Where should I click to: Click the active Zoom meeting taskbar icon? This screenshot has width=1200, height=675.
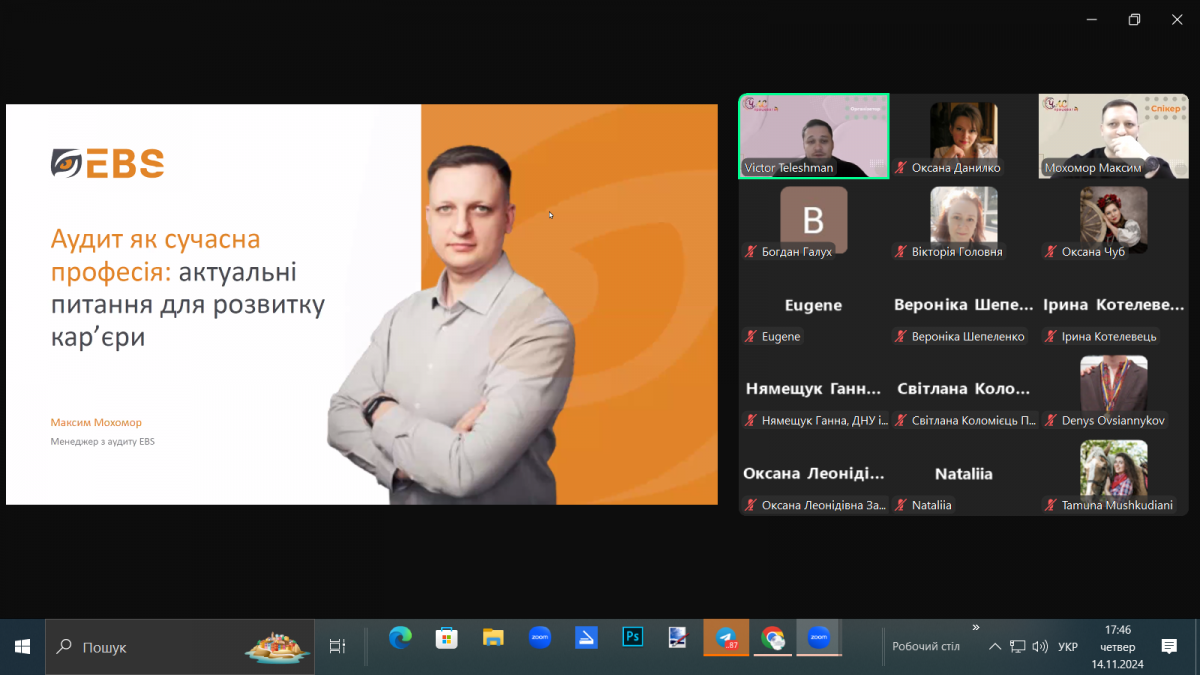(818, 638)
